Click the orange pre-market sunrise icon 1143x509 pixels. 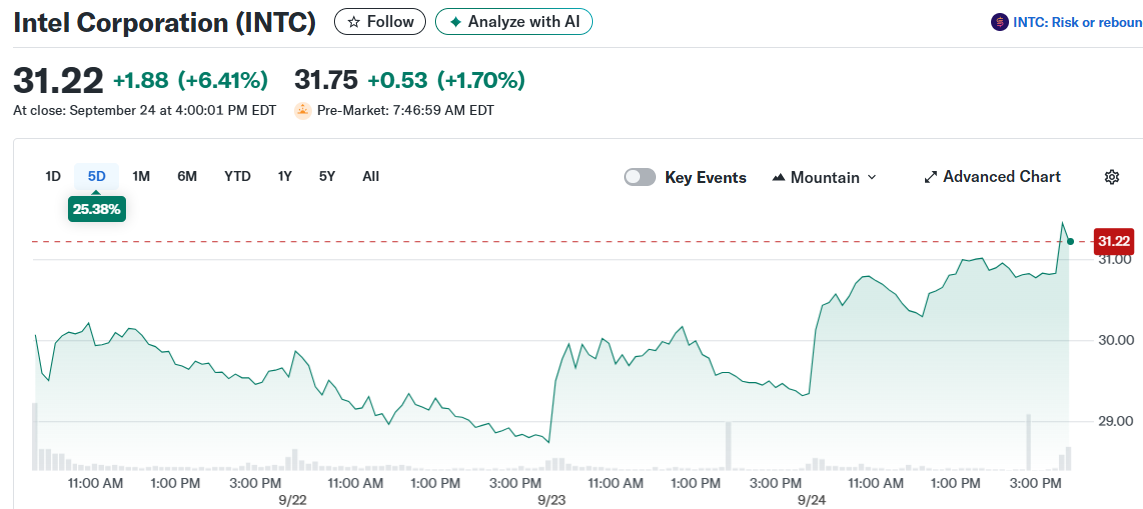(x=303, y=111)
